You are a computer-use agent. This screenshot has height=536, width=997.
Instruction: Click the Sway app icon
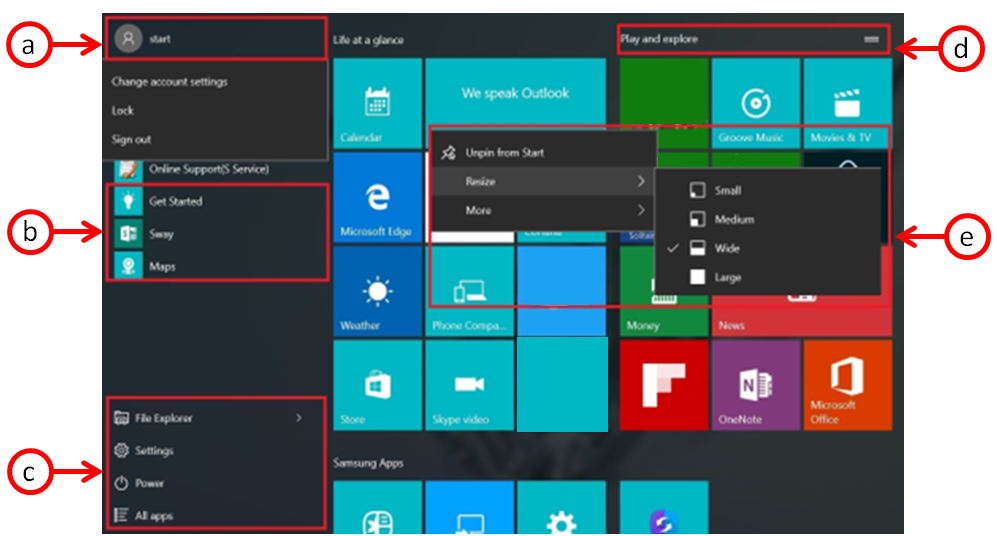[x=128, y=233]
